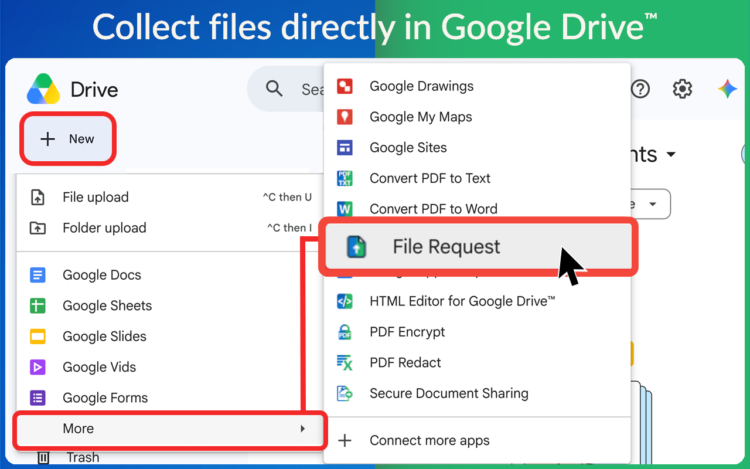The image size is (750, 469).
Task: Click the PDF Redact icon
Action: point(345,362)
